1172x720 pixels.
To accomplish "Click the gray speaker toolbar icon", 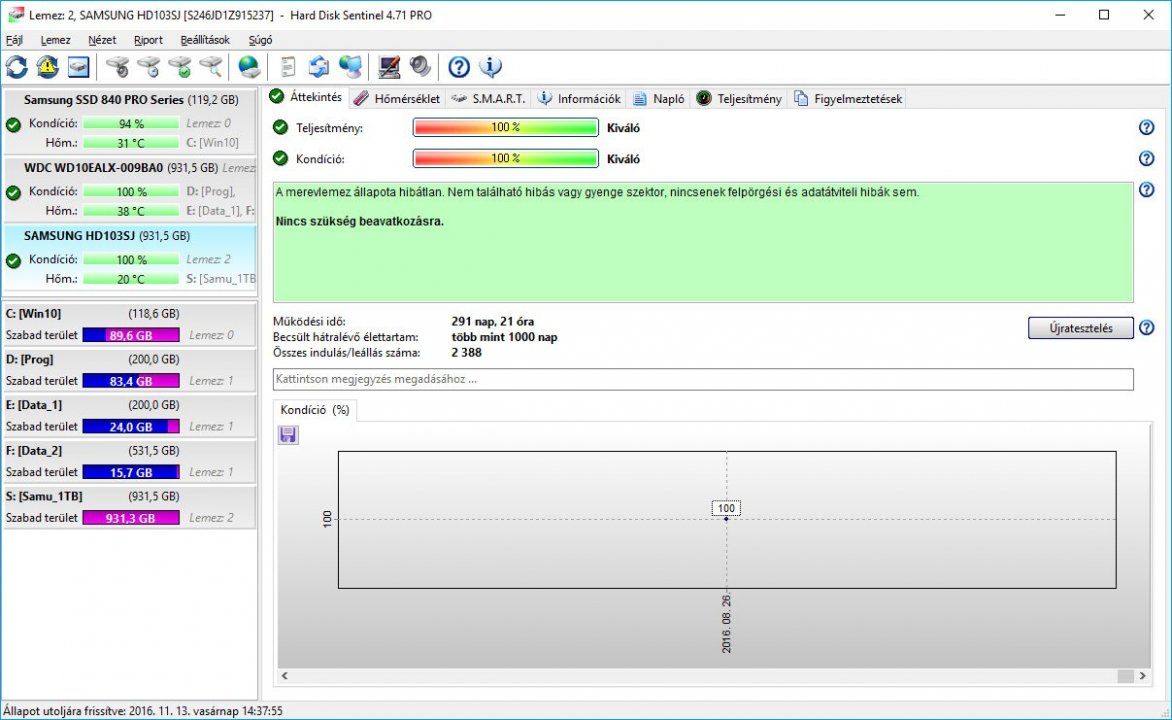I will (420, 67).
